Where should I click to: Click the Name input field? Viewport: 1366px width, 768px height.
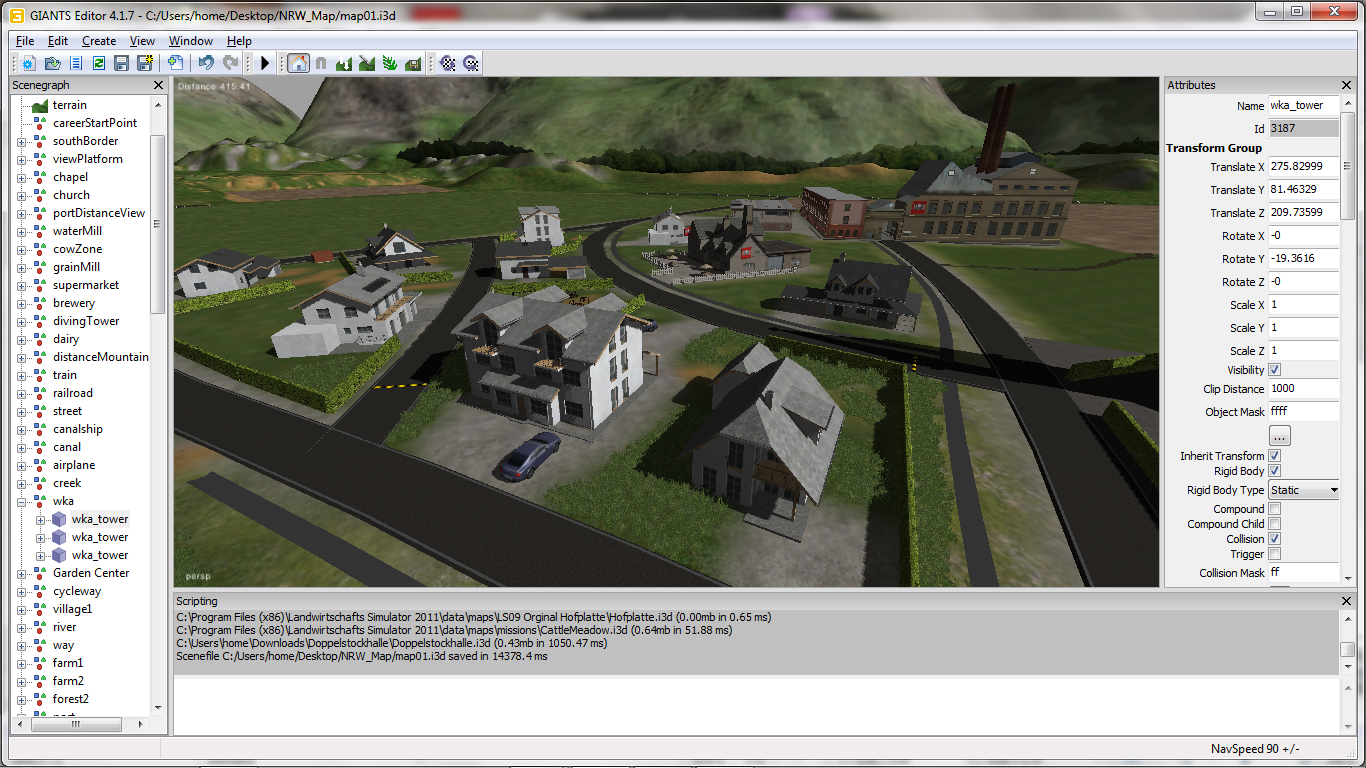[x=1303, y=105]
